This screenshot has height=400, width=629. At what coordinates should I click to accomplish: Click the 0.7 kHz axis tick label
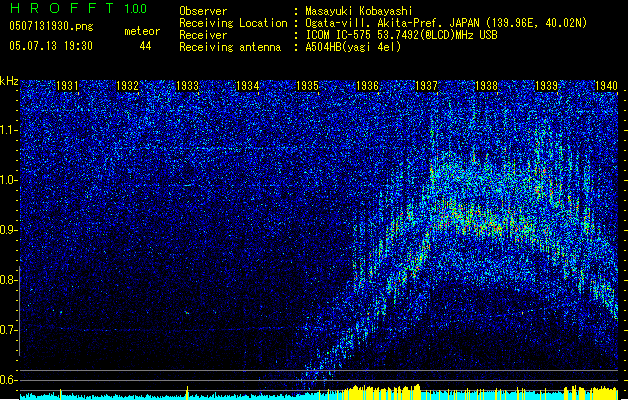(8, 330)
